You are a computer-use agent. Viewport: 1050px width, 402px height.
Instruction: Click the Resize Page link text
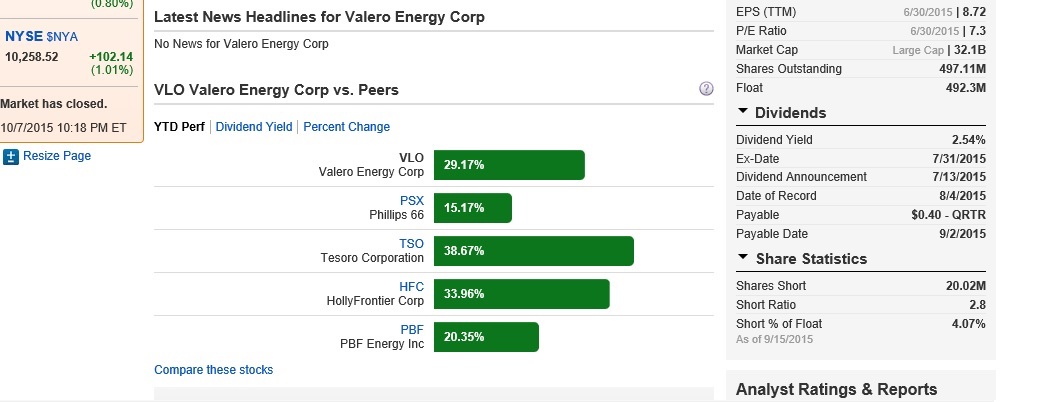(57, 156)
